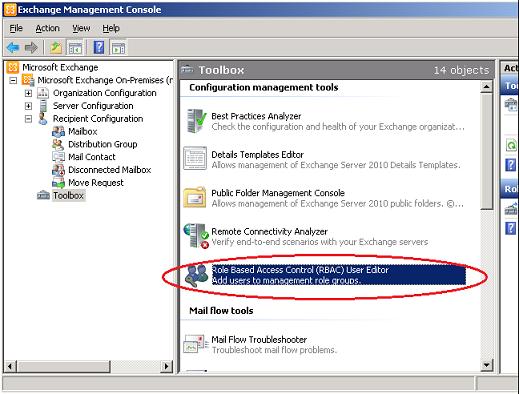Click the Help toolbar icon

[99, 48]
